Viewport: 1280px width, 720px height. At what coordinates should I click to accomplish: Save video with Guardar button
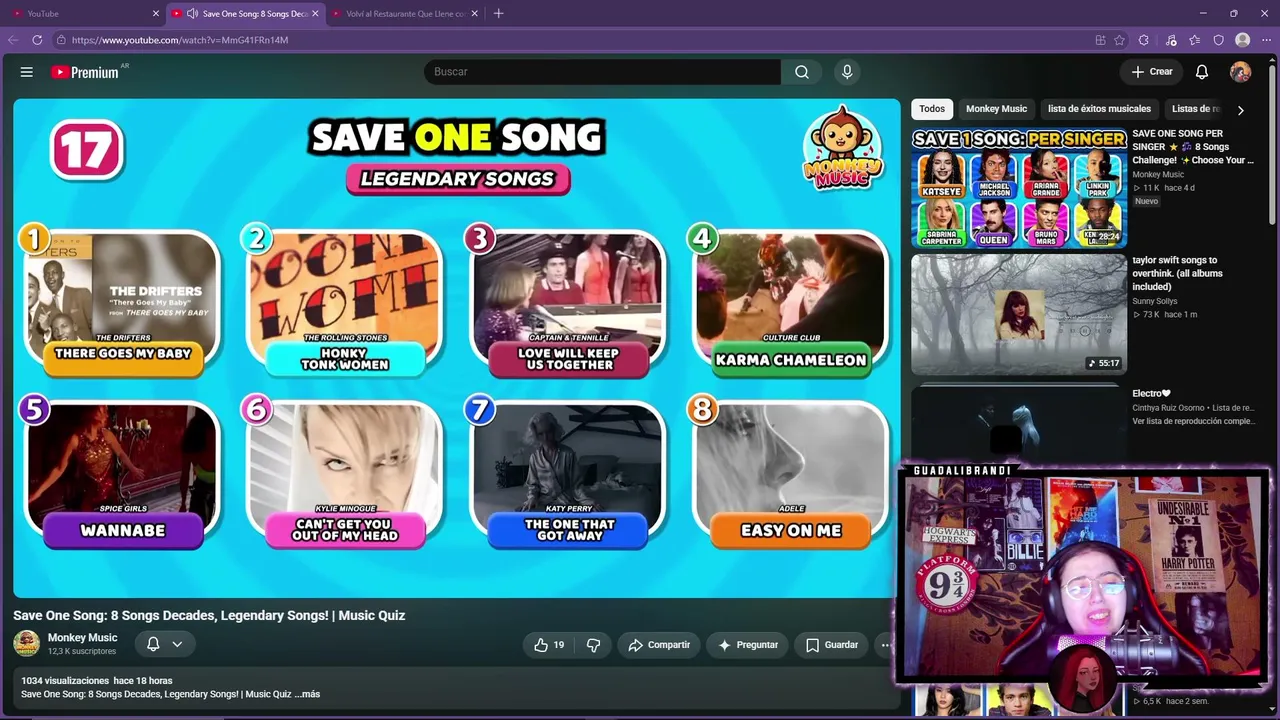(832, 645)
